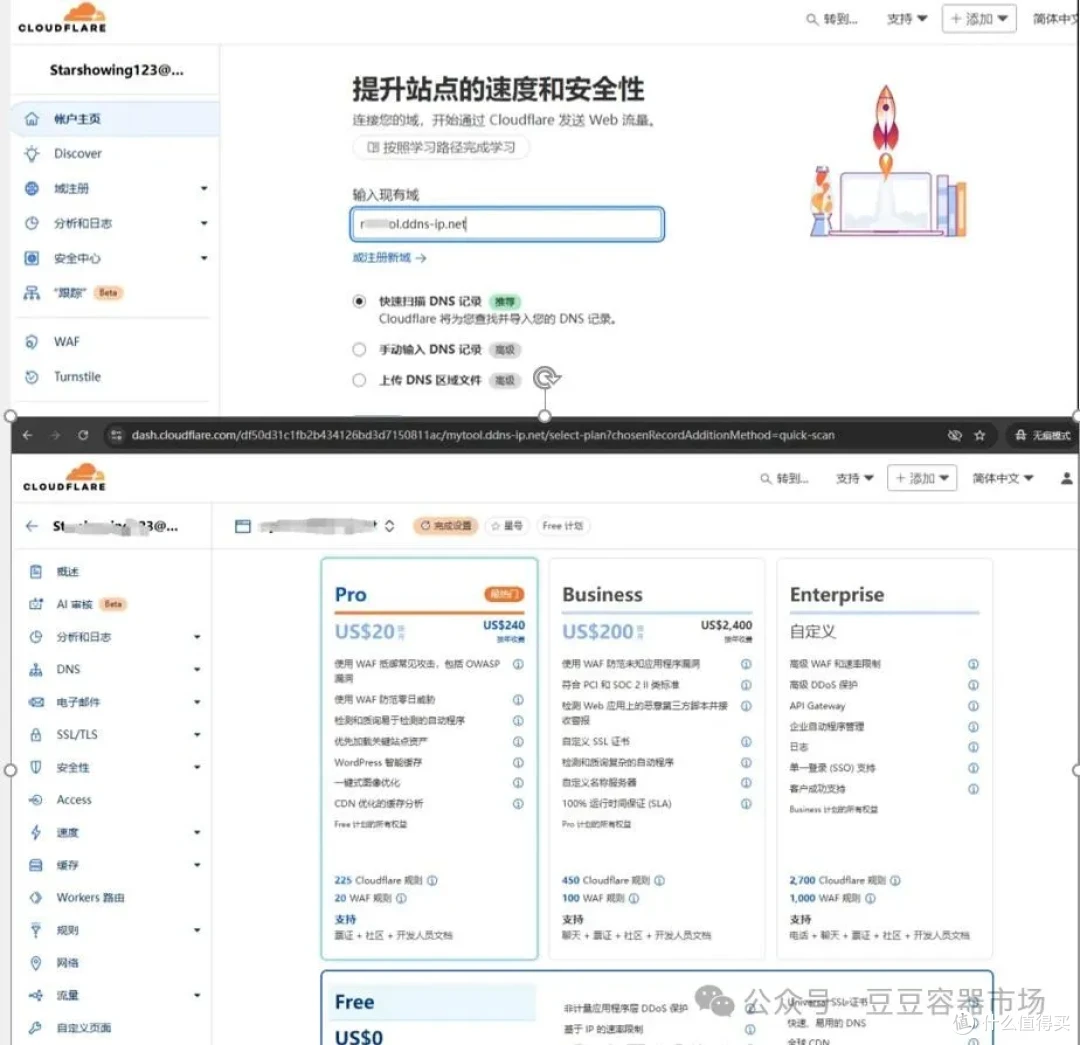The image size is (1080, 1045).
Task: Click the 完成设置 button
Action: [446, 526]
